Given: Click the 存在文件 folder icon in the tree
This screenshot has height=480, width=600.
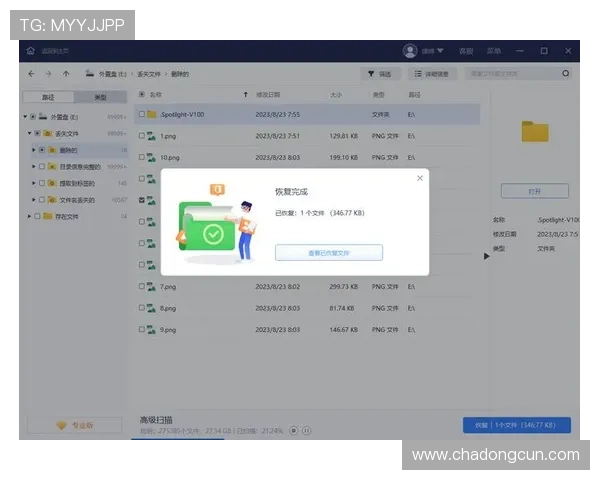Looking at the screenshot, I should pyautogui.click(x=48, y=216).
